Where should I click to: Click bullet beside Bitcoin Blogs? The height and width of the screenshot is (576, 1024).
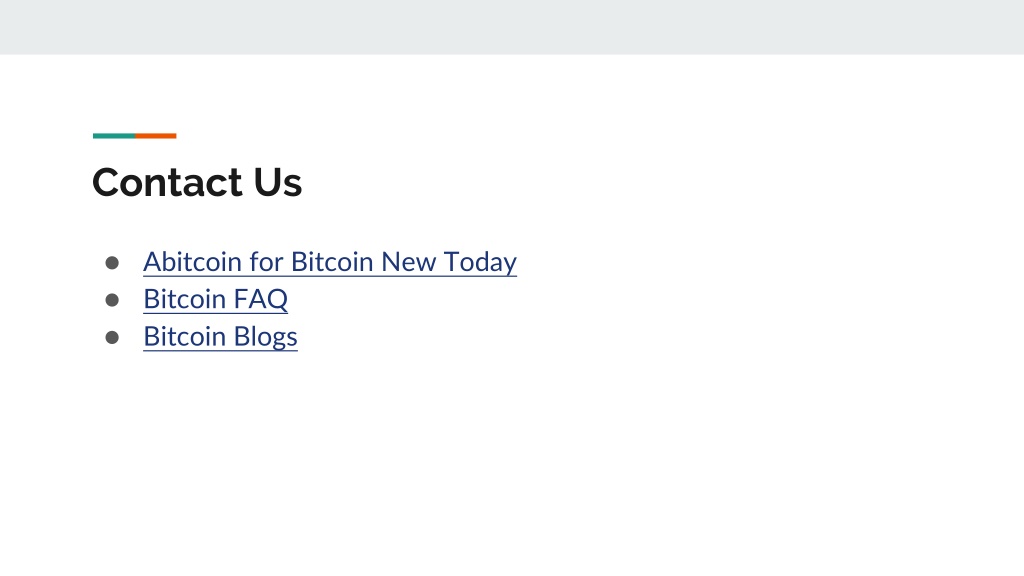(112, 338)
